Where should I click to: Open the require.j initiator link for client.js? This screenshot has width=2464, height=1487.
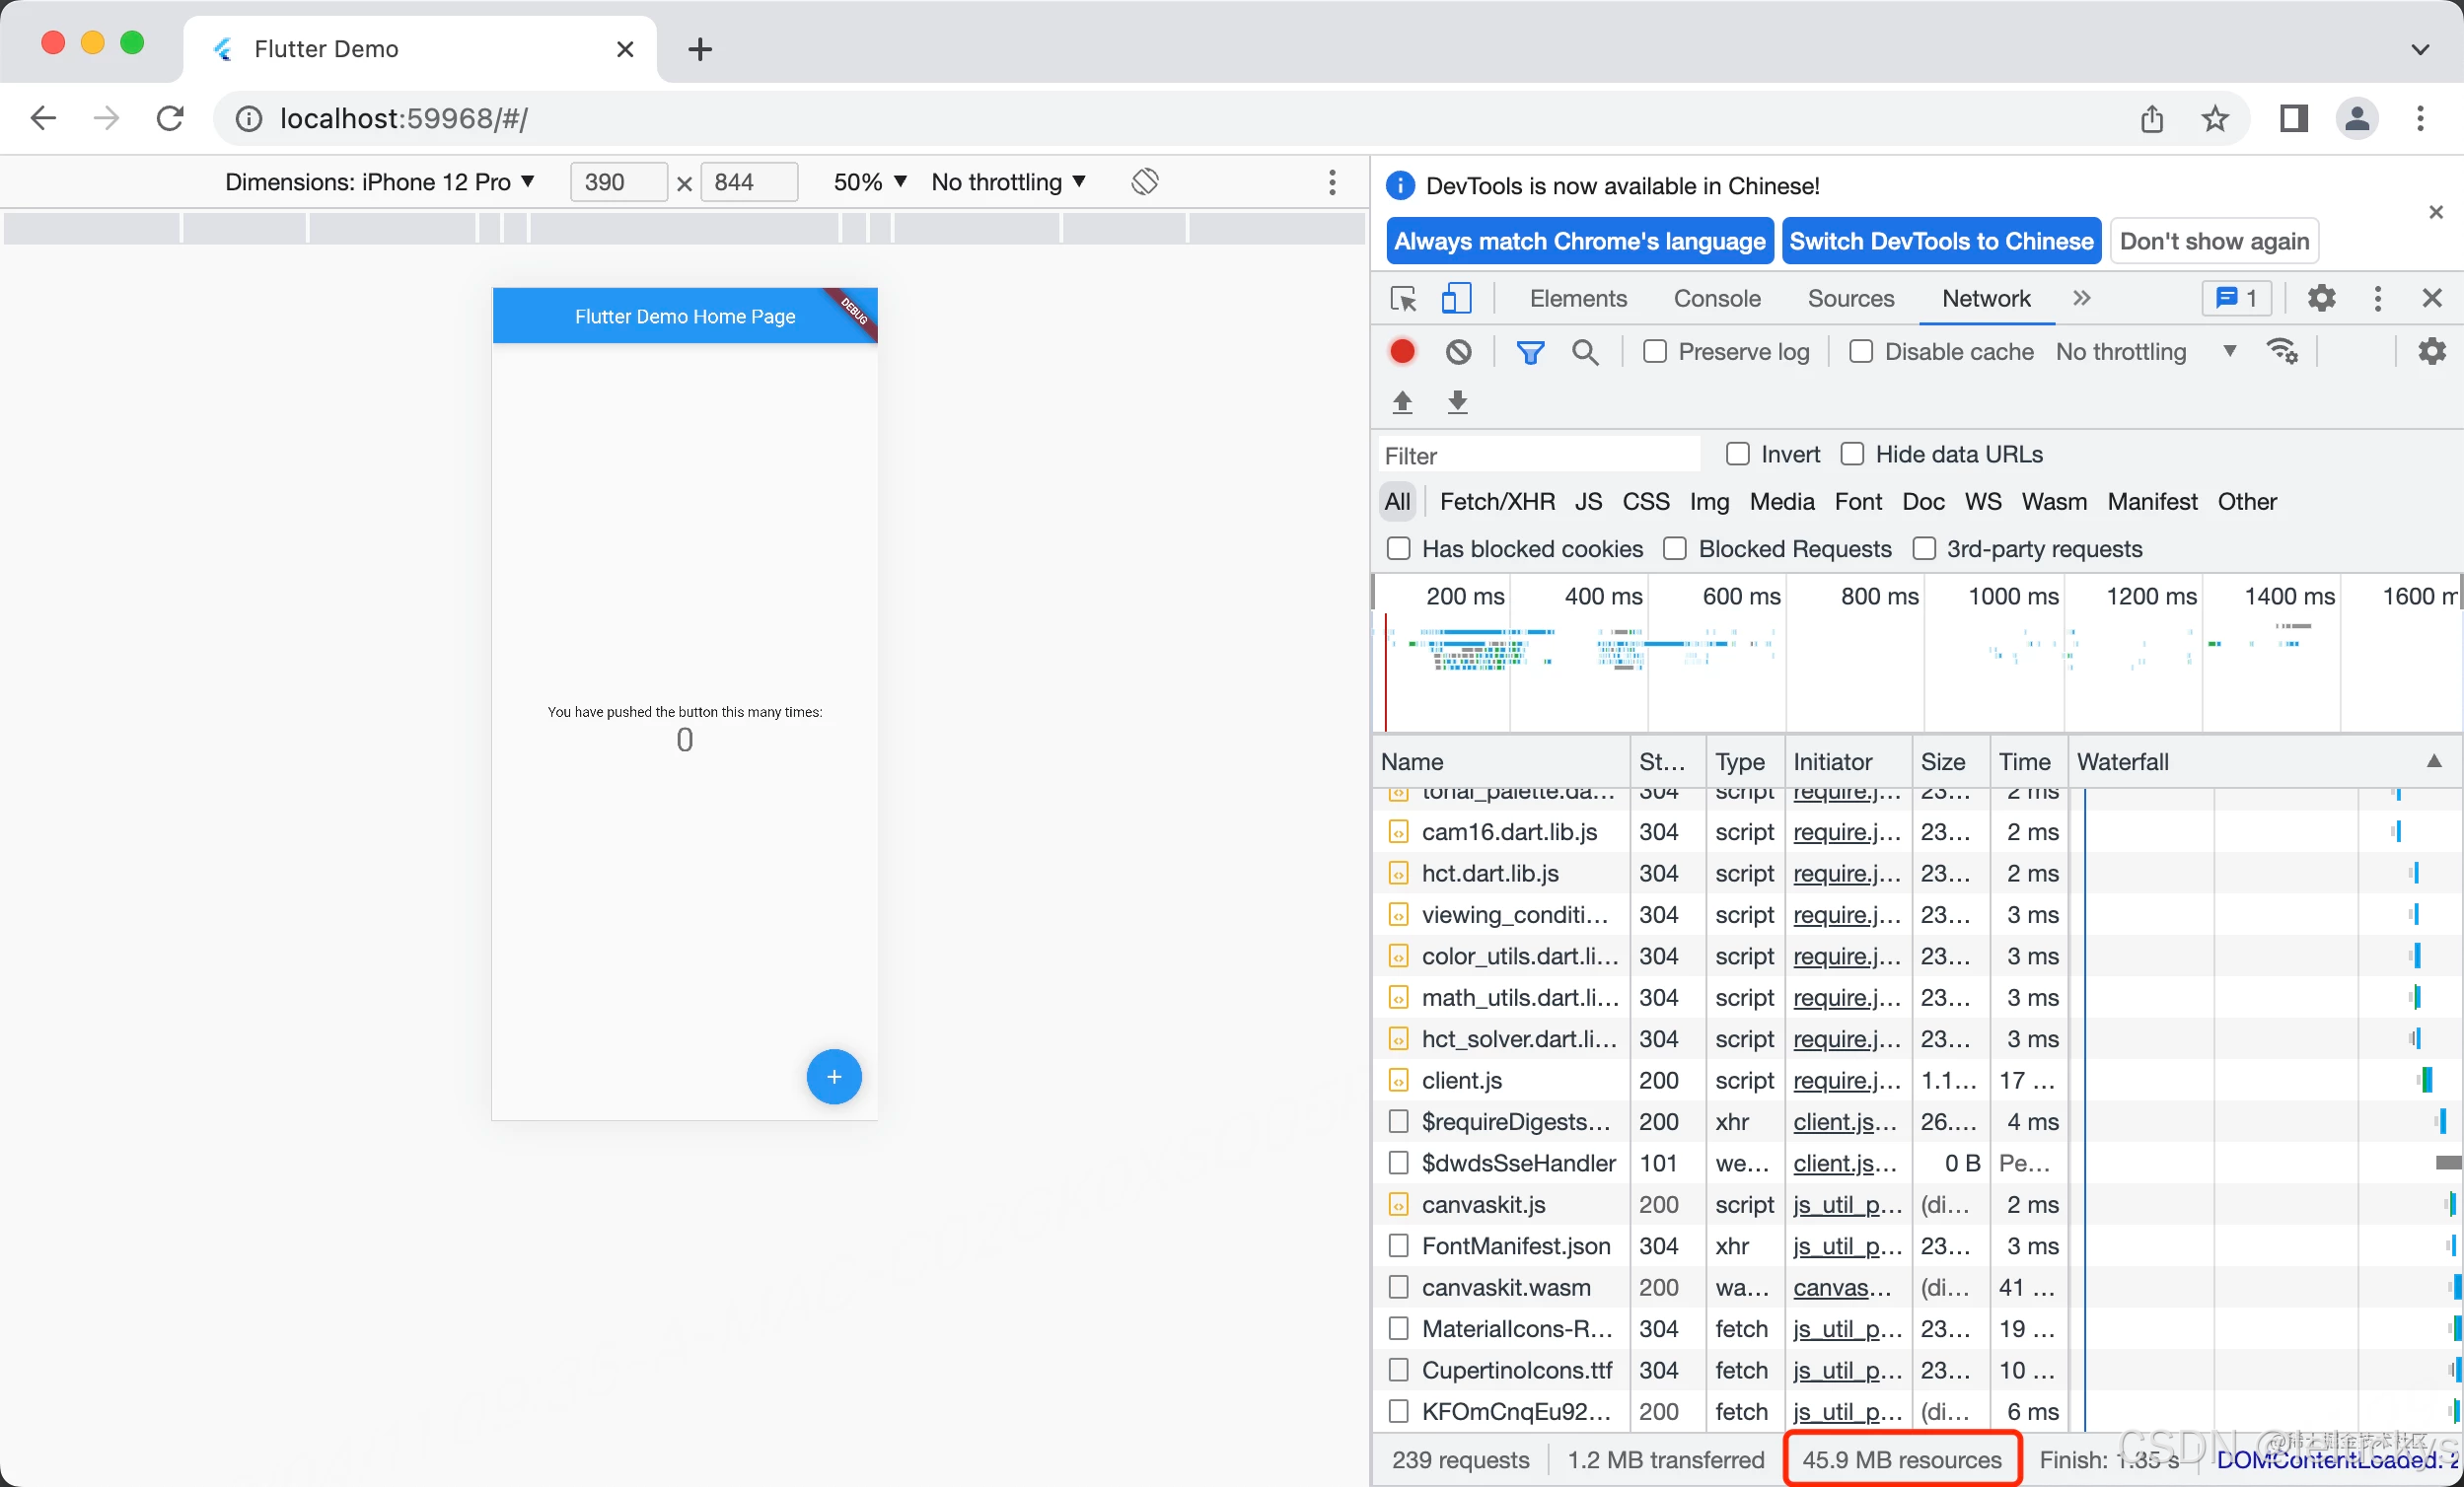point(1846,1080)
